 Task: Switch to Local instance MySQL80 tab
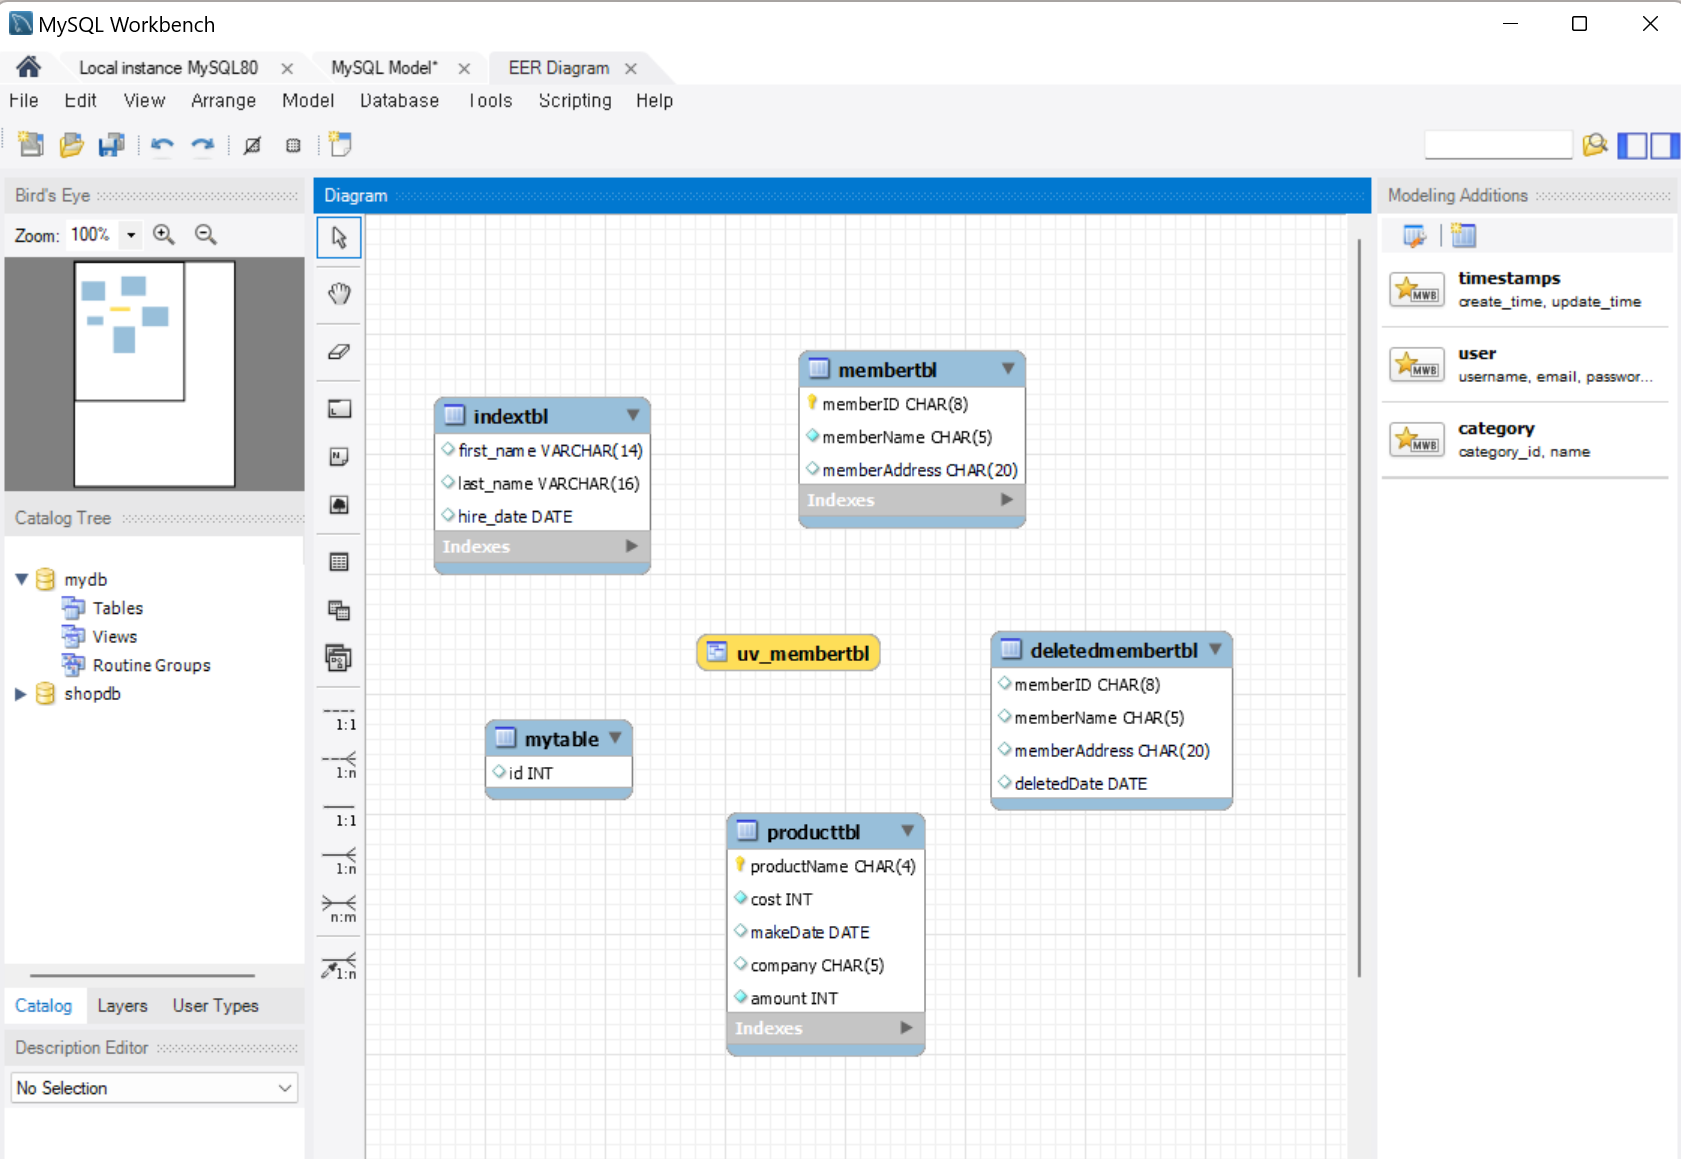[168, 68]
